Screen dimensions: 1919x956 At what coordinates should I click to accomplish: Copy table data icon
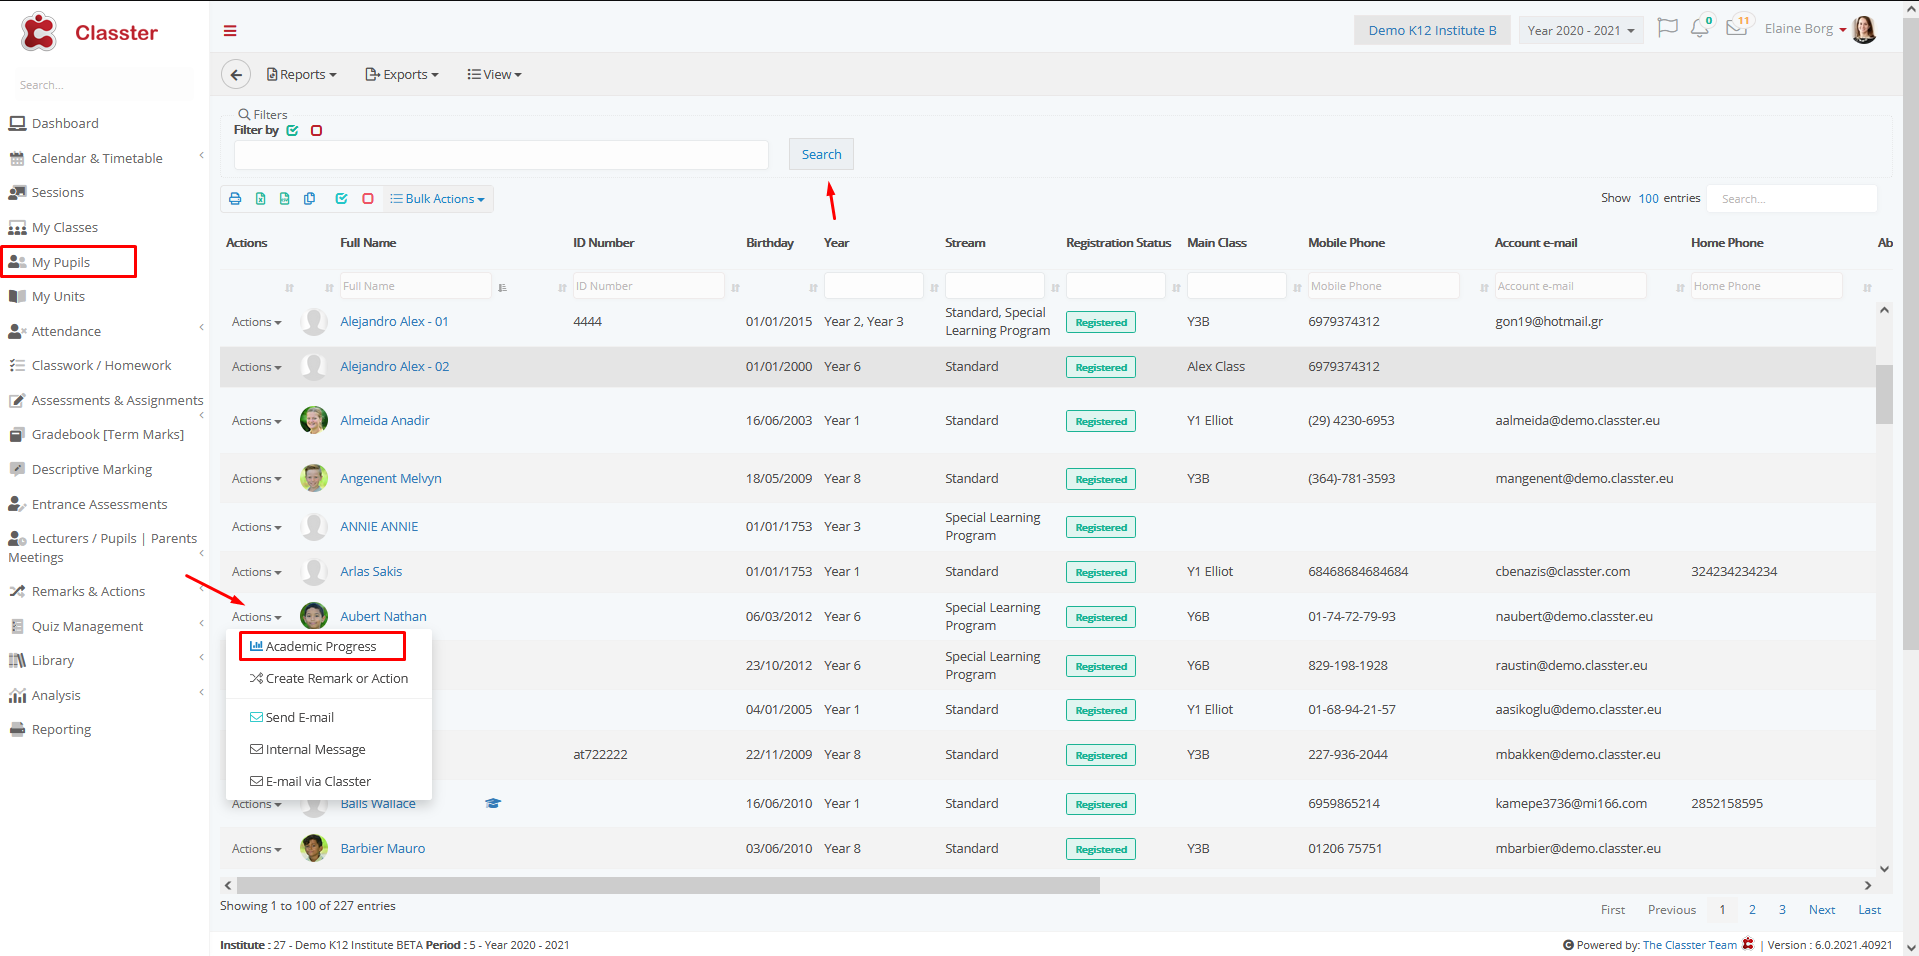(309, 199)
